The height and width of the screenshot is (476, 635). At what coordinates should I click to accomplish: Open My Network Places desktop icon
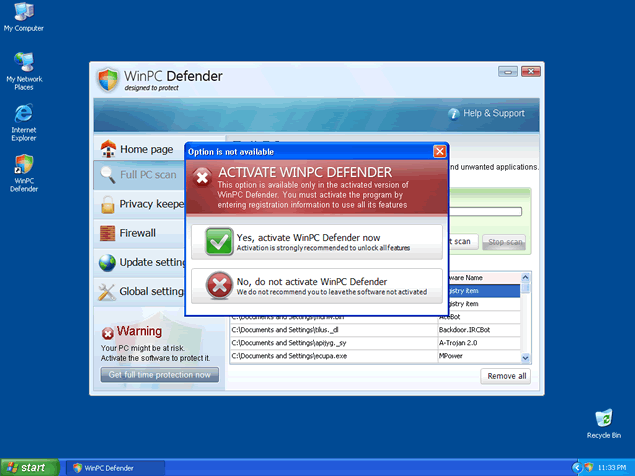click(23, 64)
